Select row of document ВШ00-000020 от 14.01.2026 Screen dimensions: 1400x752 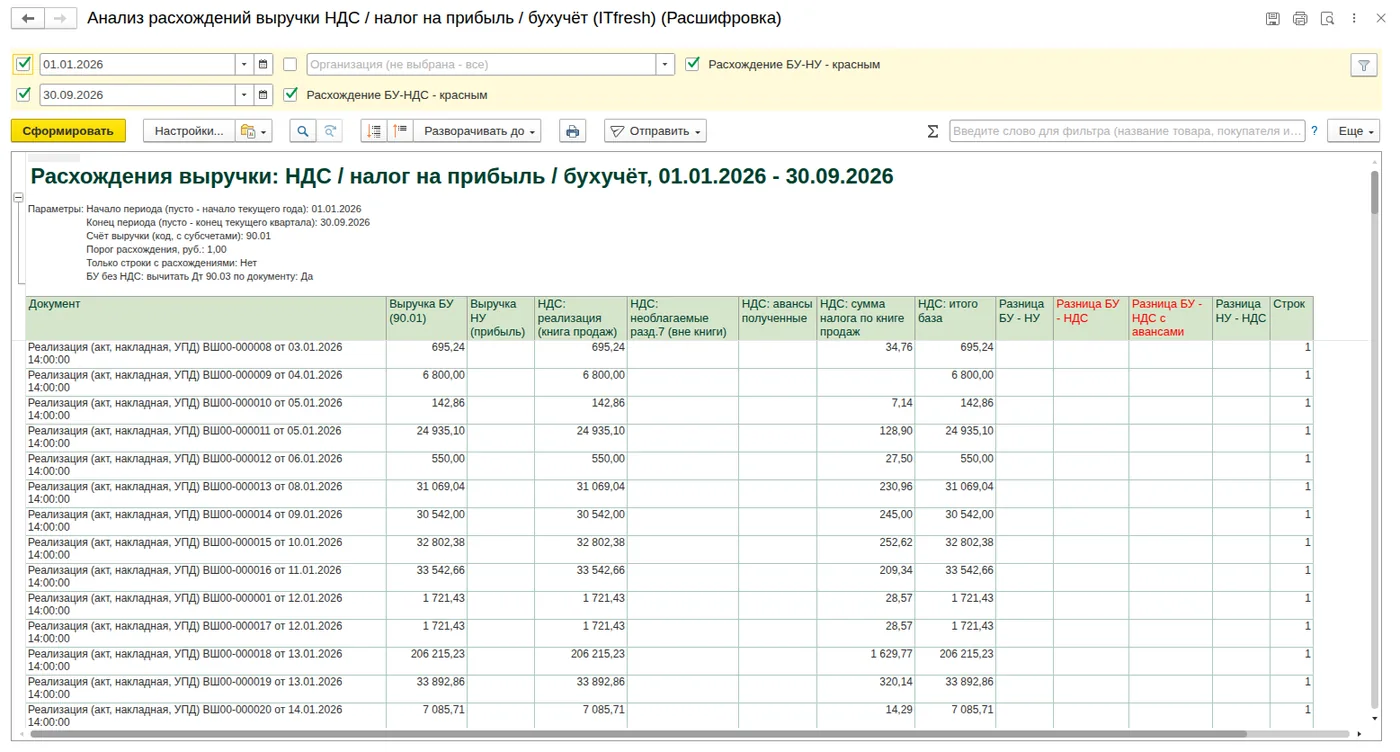(668, 716)
